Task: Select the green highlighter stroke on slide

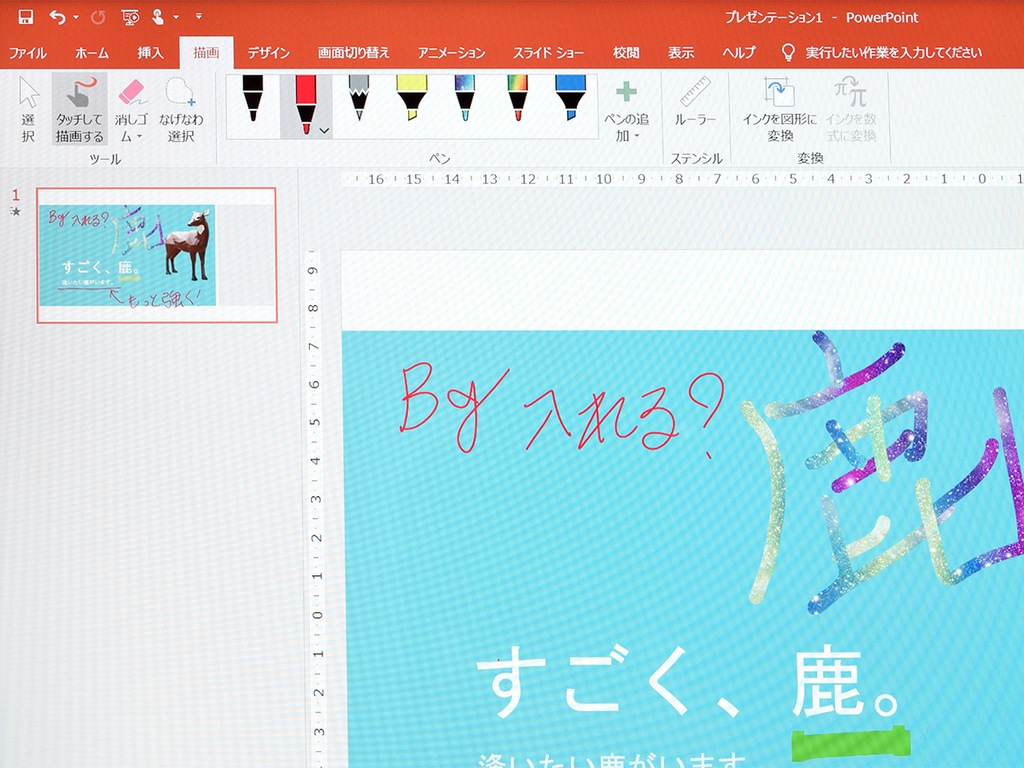Action: [x=850, y=744]
